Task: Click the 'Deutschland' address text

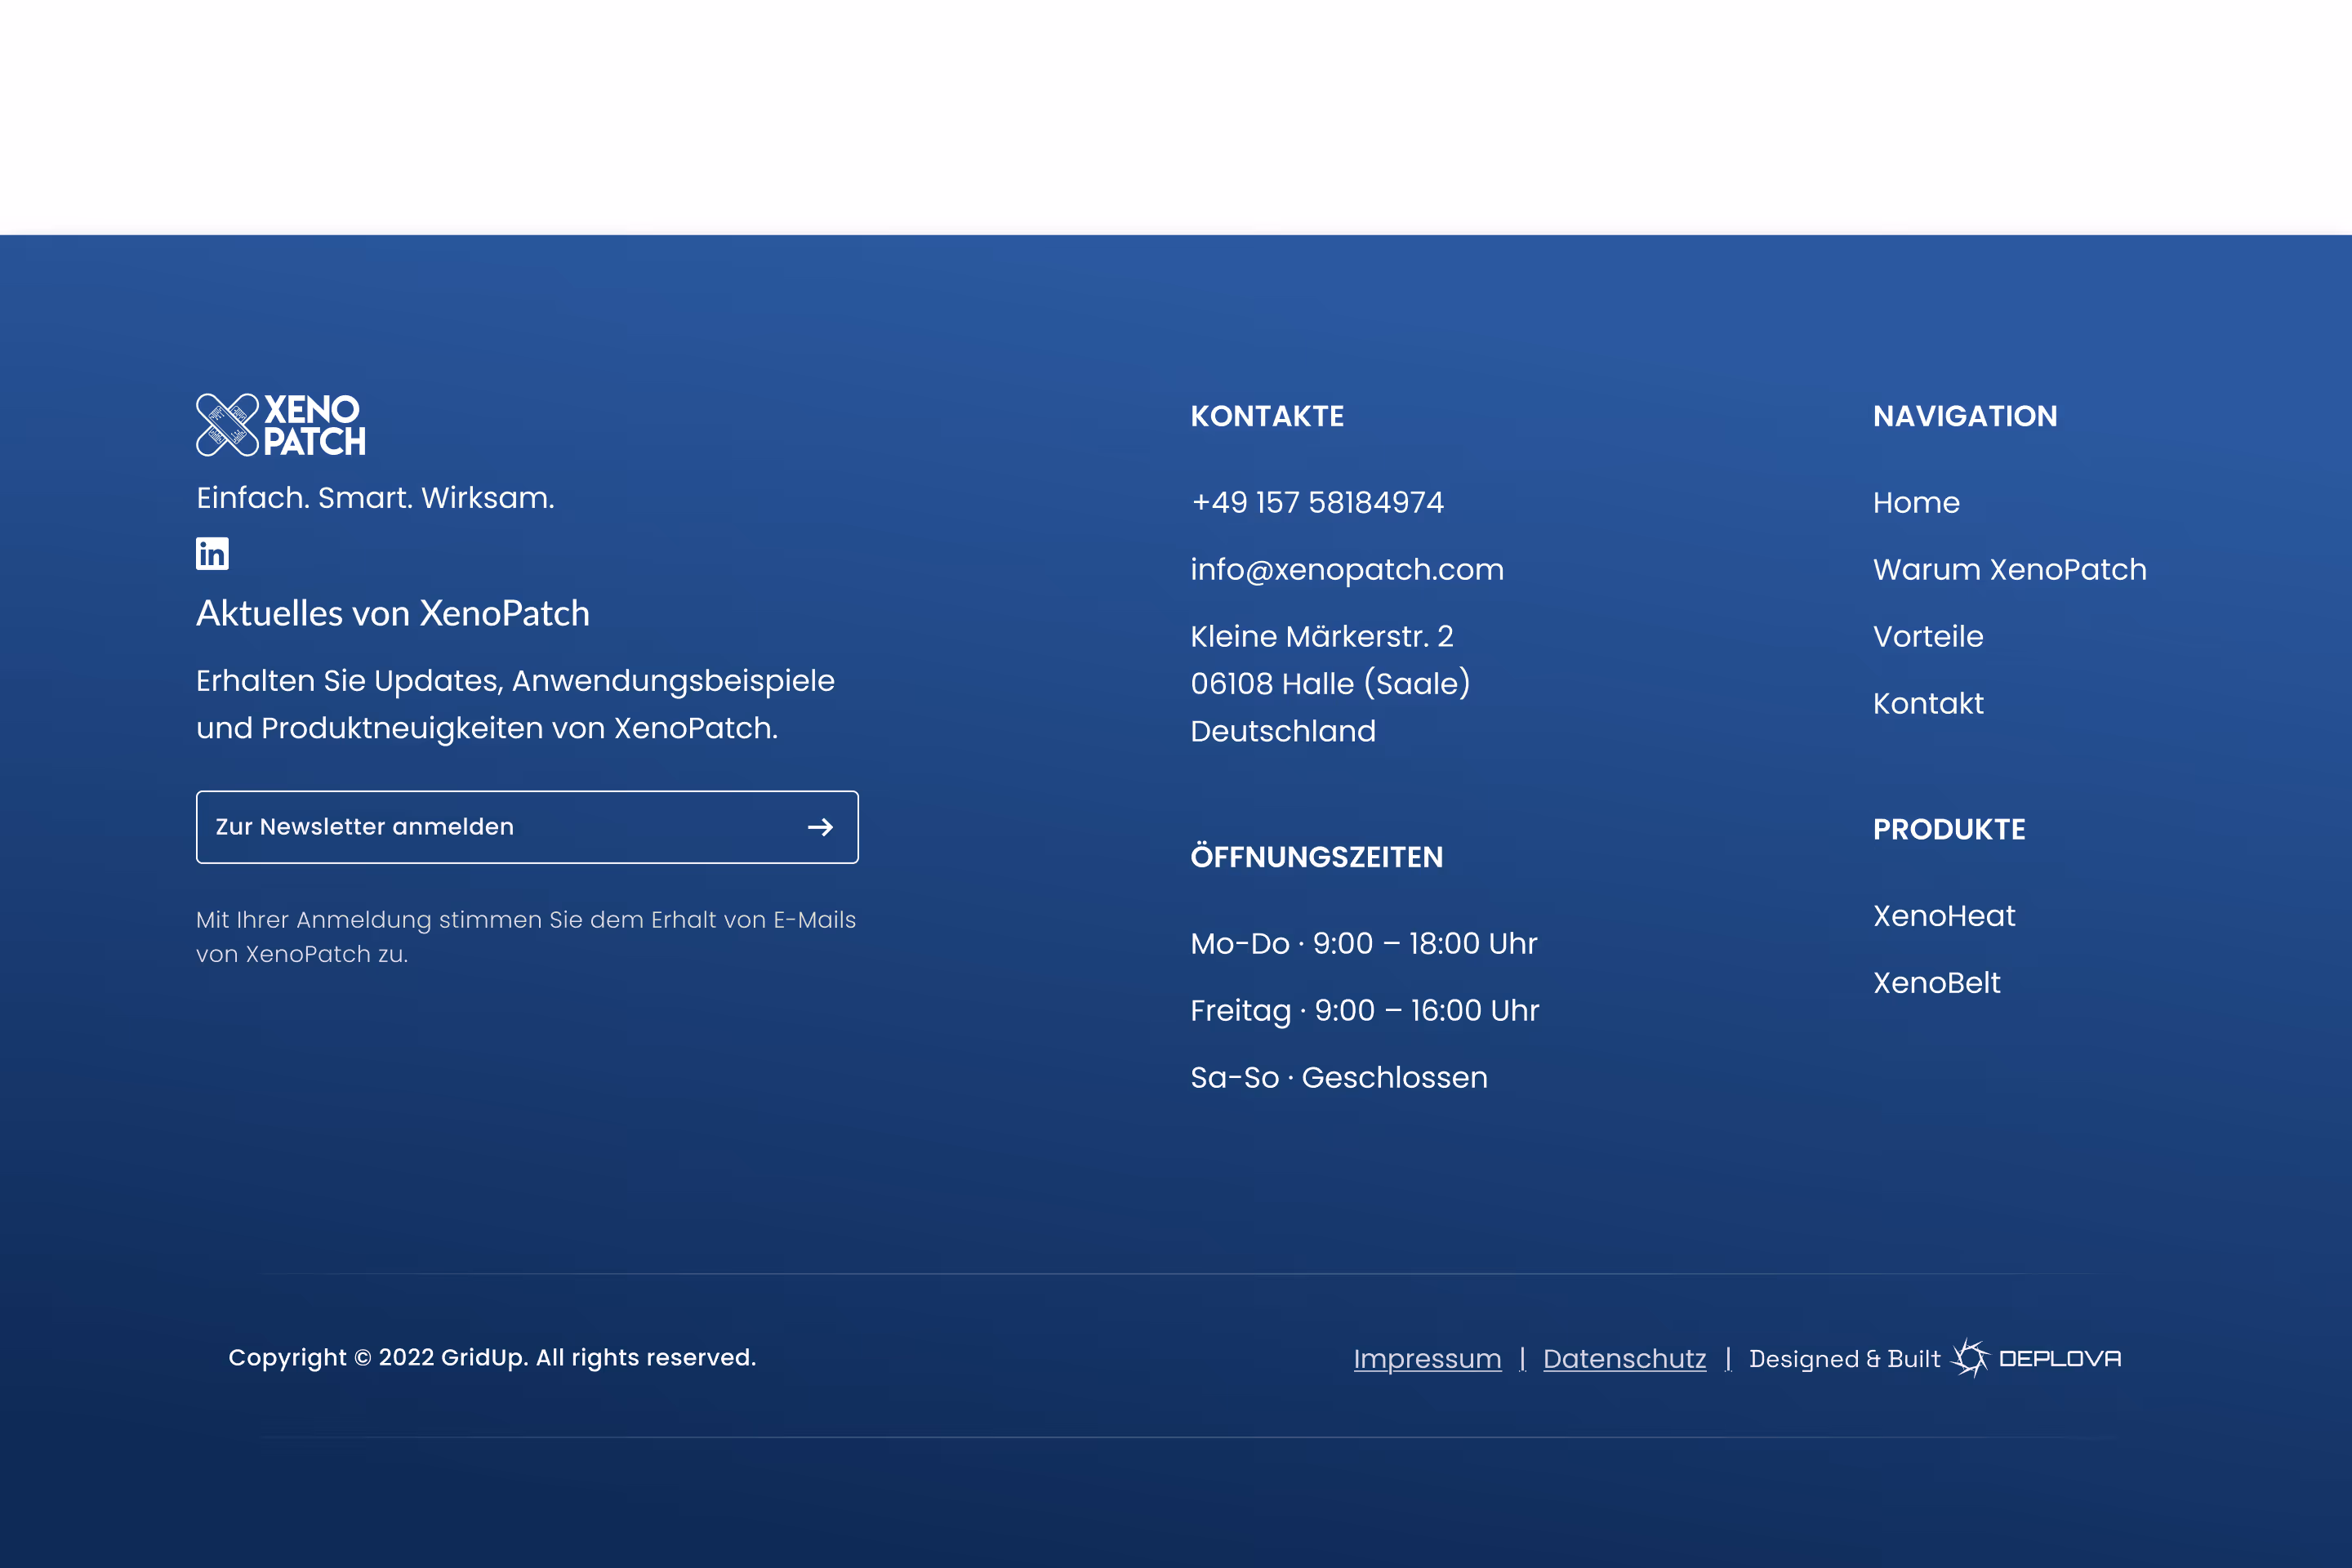Action: pyautogui.click(x=1283, y=731)
